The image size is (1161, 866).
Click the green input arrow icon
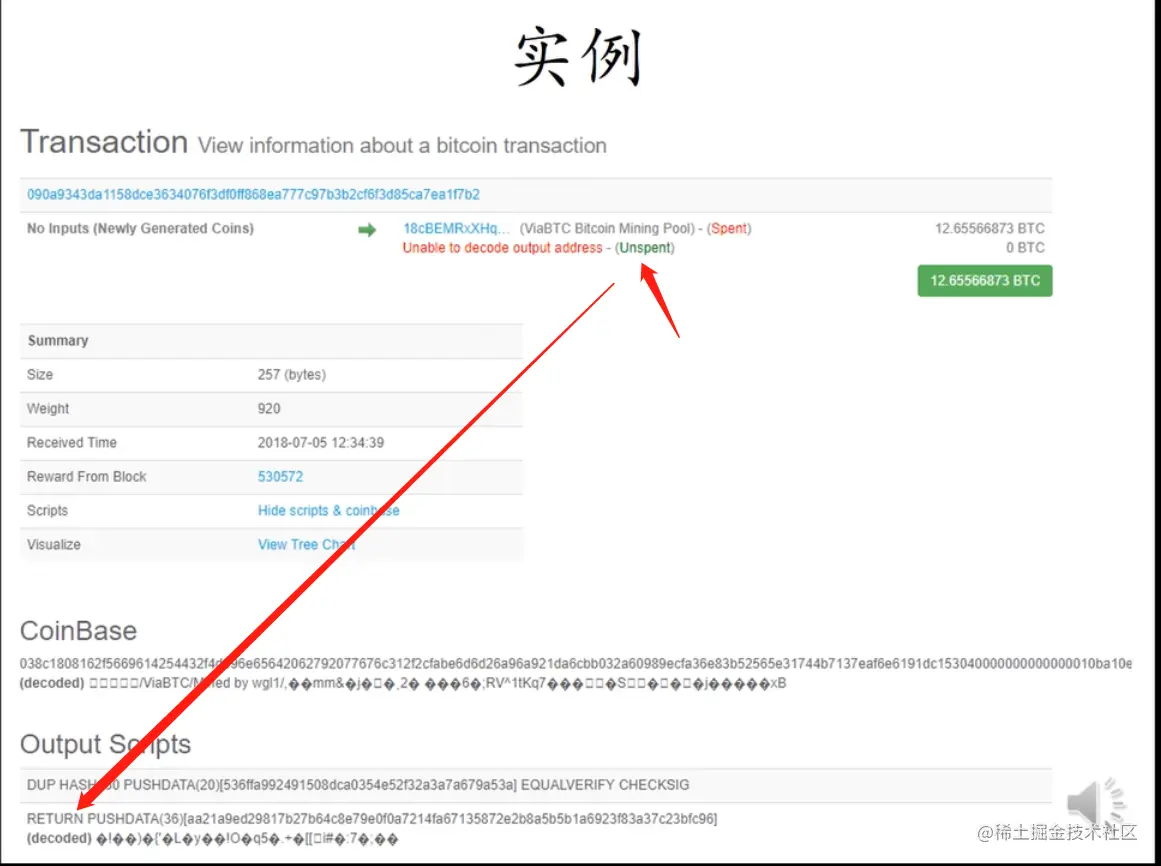tap(369, 228)
